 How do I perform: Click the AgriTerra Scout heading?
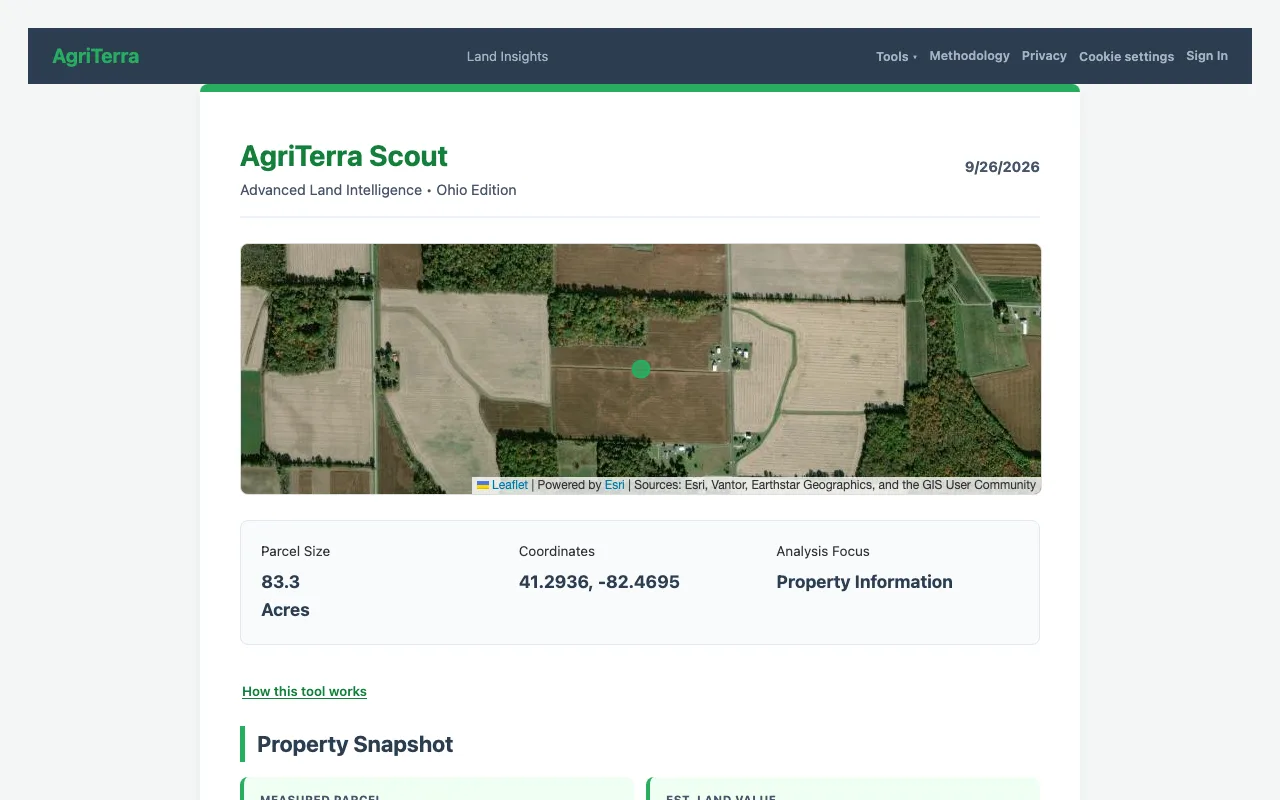(344, 156)
